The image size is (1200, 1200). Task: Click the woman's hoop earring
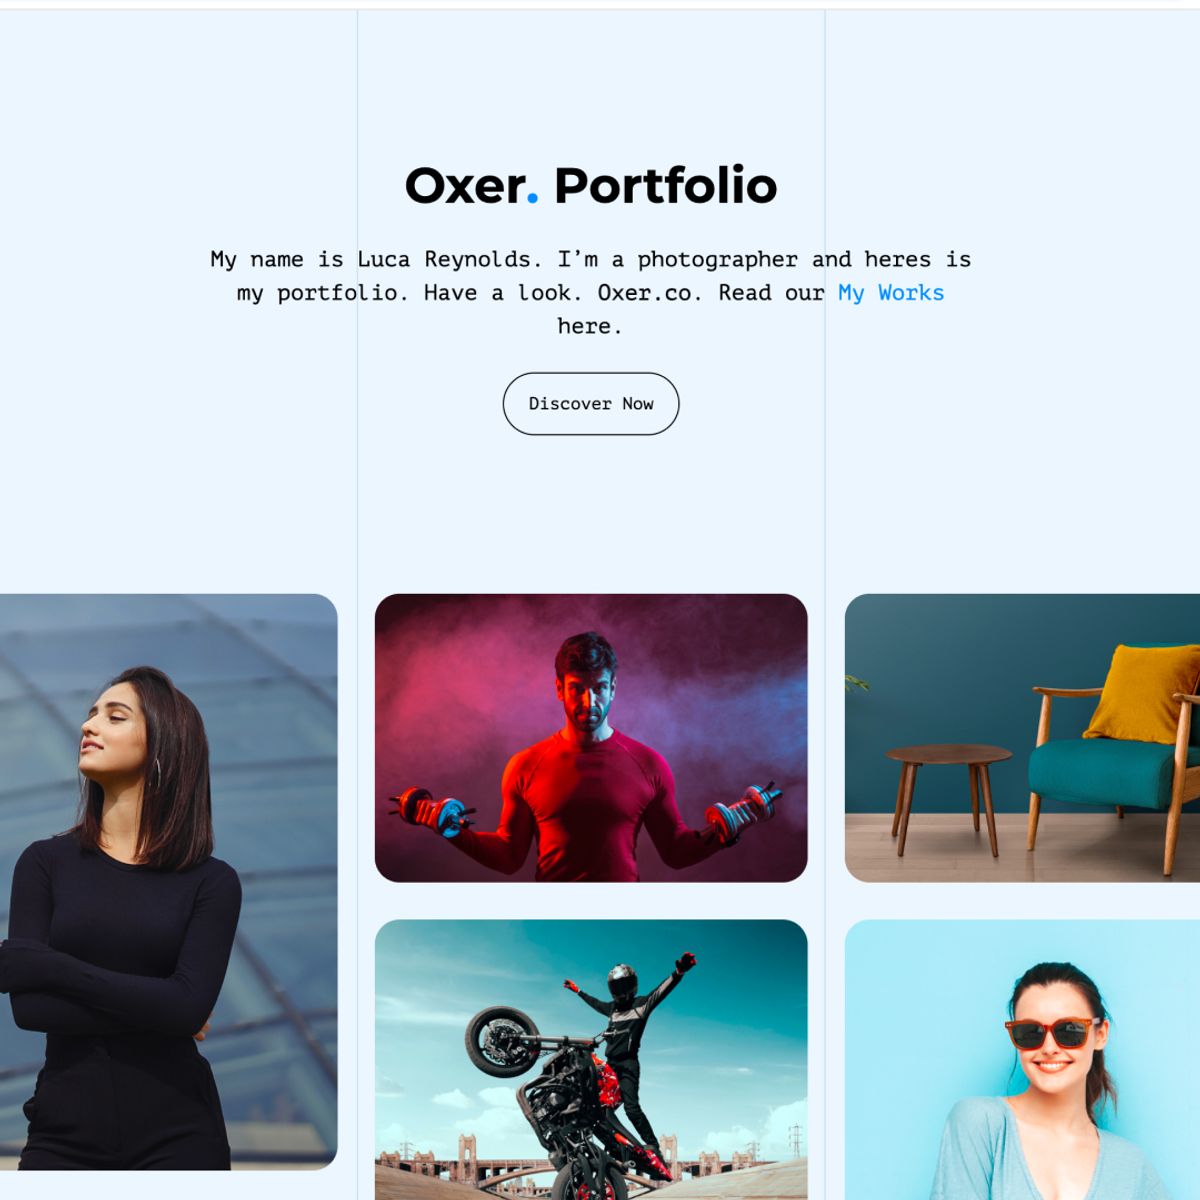pyautogui.click(x=156, y=774)
